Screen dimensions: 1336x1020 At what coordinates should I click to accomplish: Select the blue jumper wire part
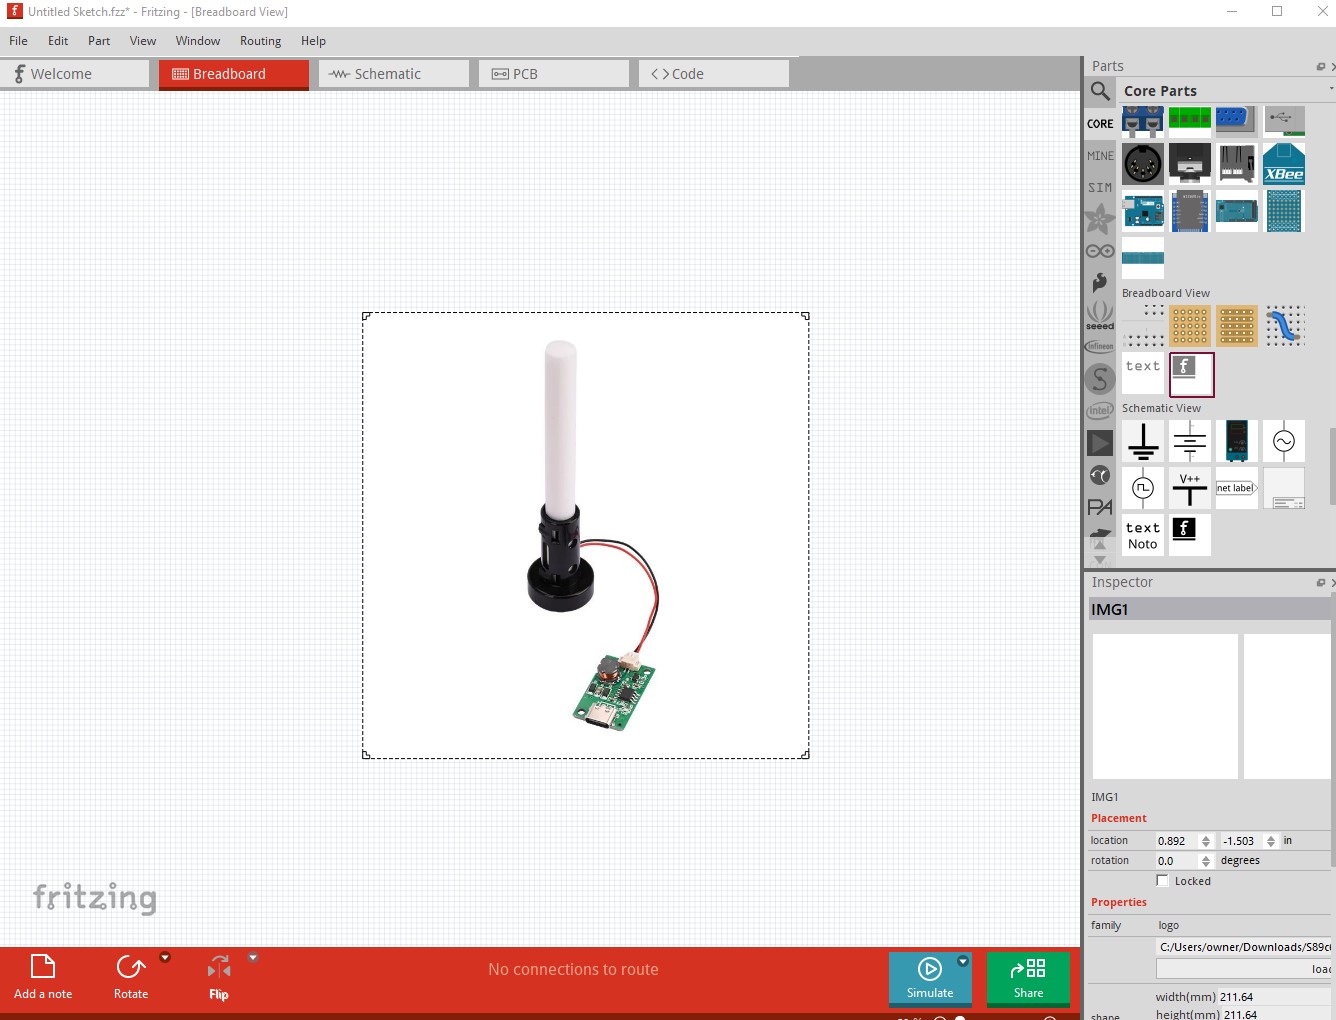pos(1283,326)
